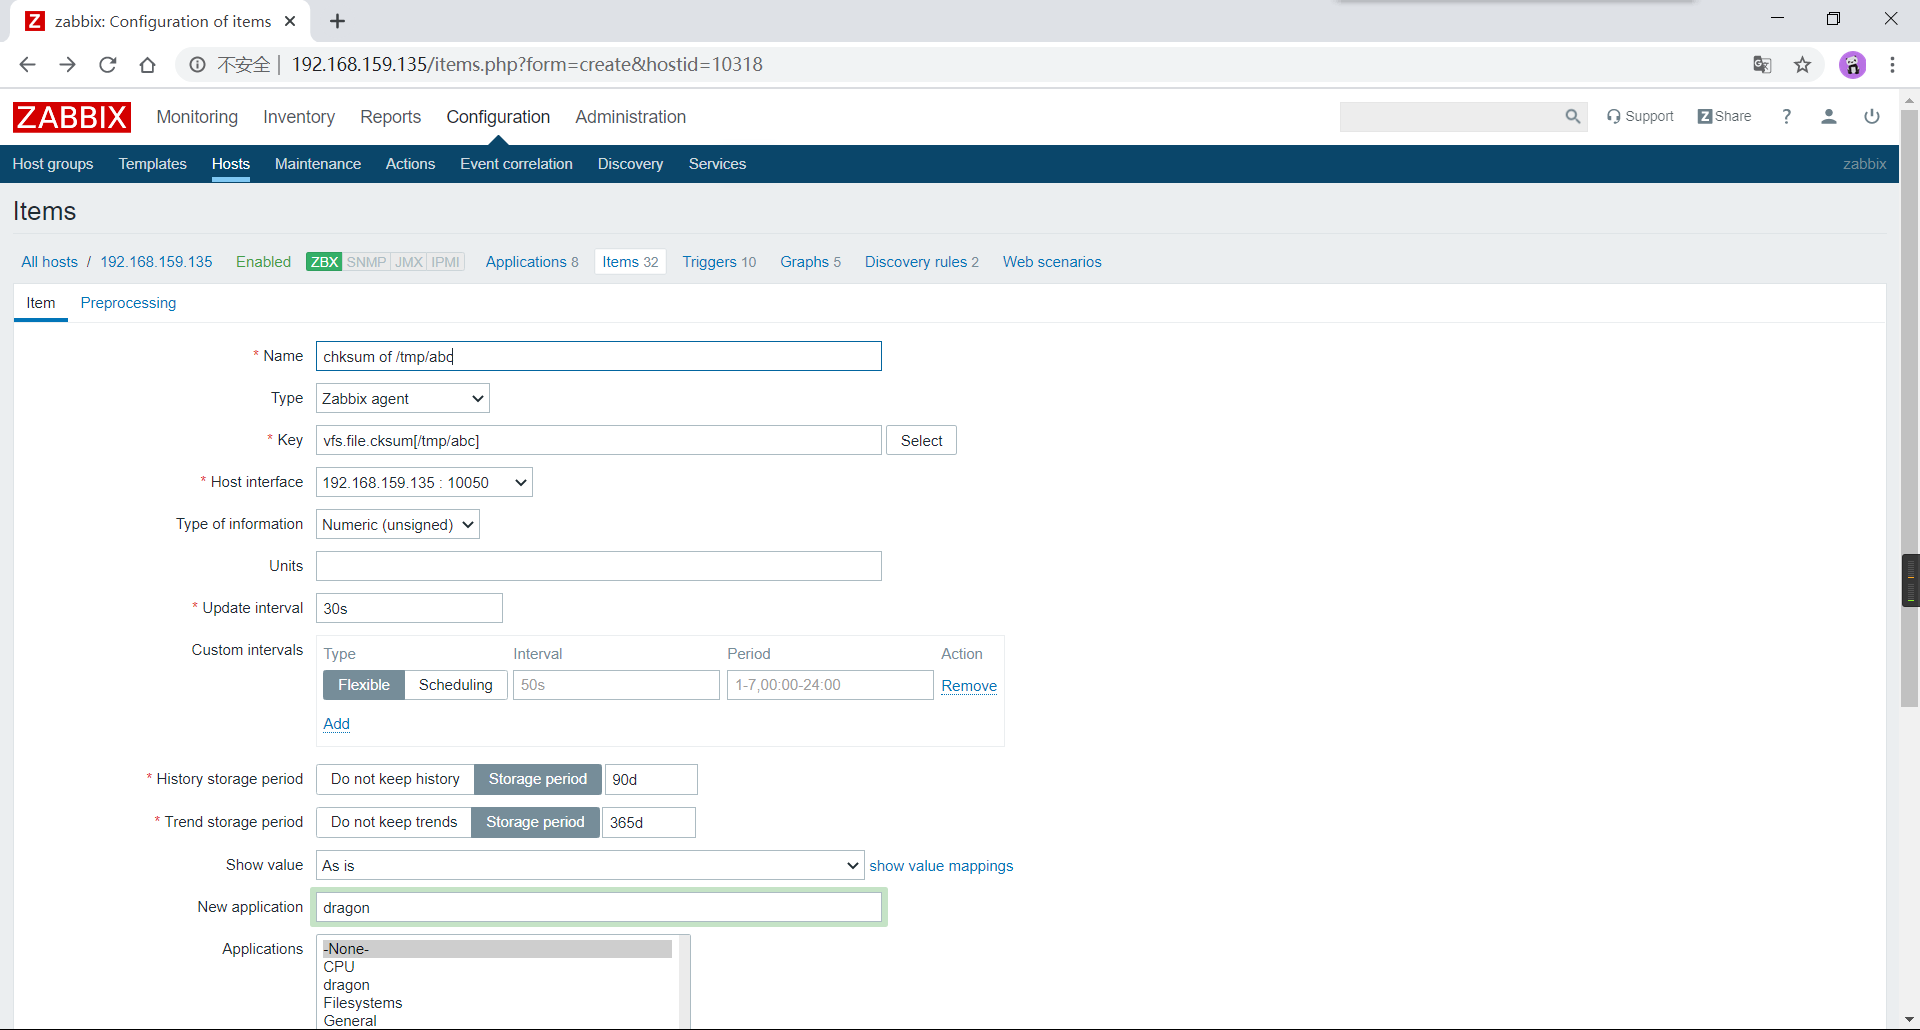
Task: Open the Show value dropdown
Action: (590, 866)
